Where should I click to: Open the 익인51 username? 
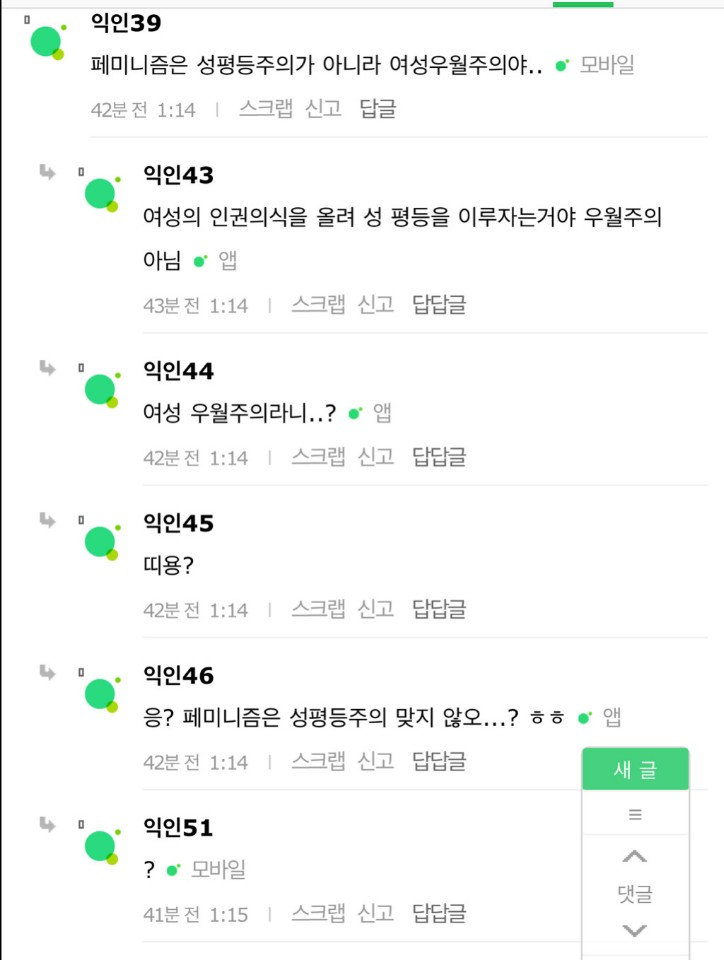[178, 828]
